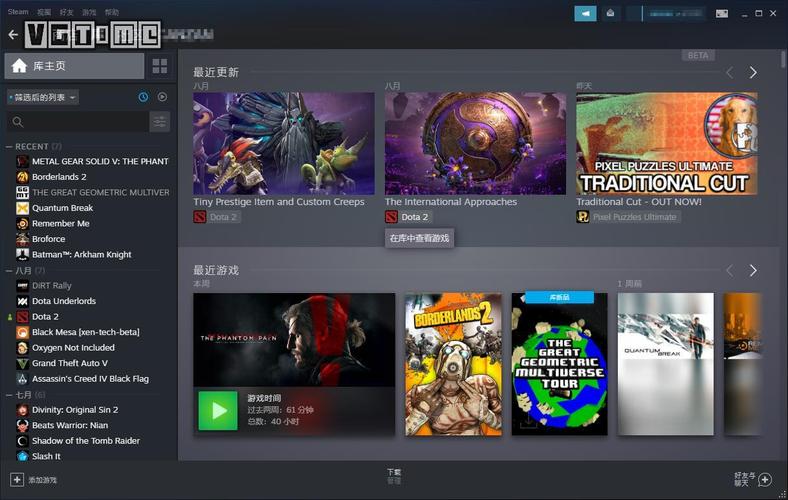The width and height of the screenshot is (788, 500).
Task: Enter Big Picture mode via the controller icon
Action: (x=722, y=14)
